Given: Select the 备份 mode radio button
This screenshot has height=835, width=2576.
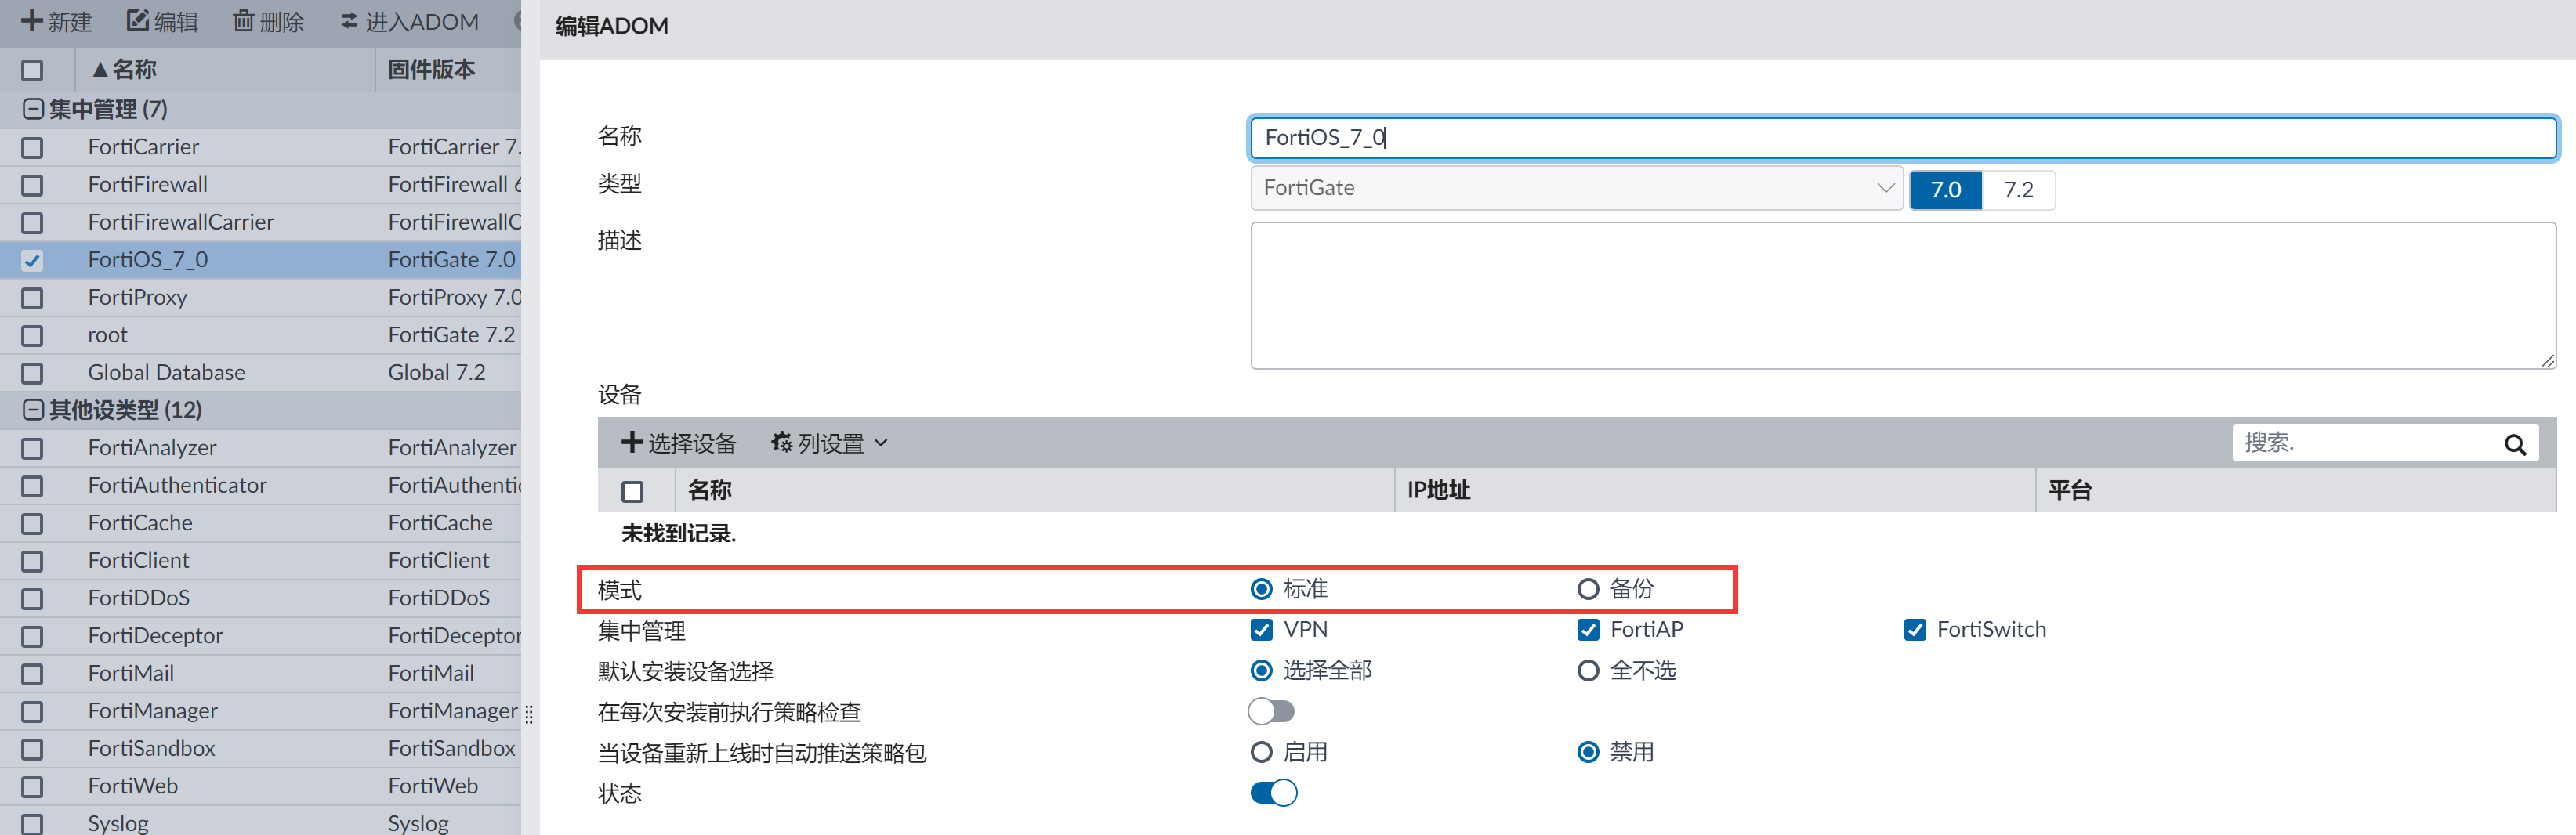Looking at the screenshot, I should point(1588,589).
